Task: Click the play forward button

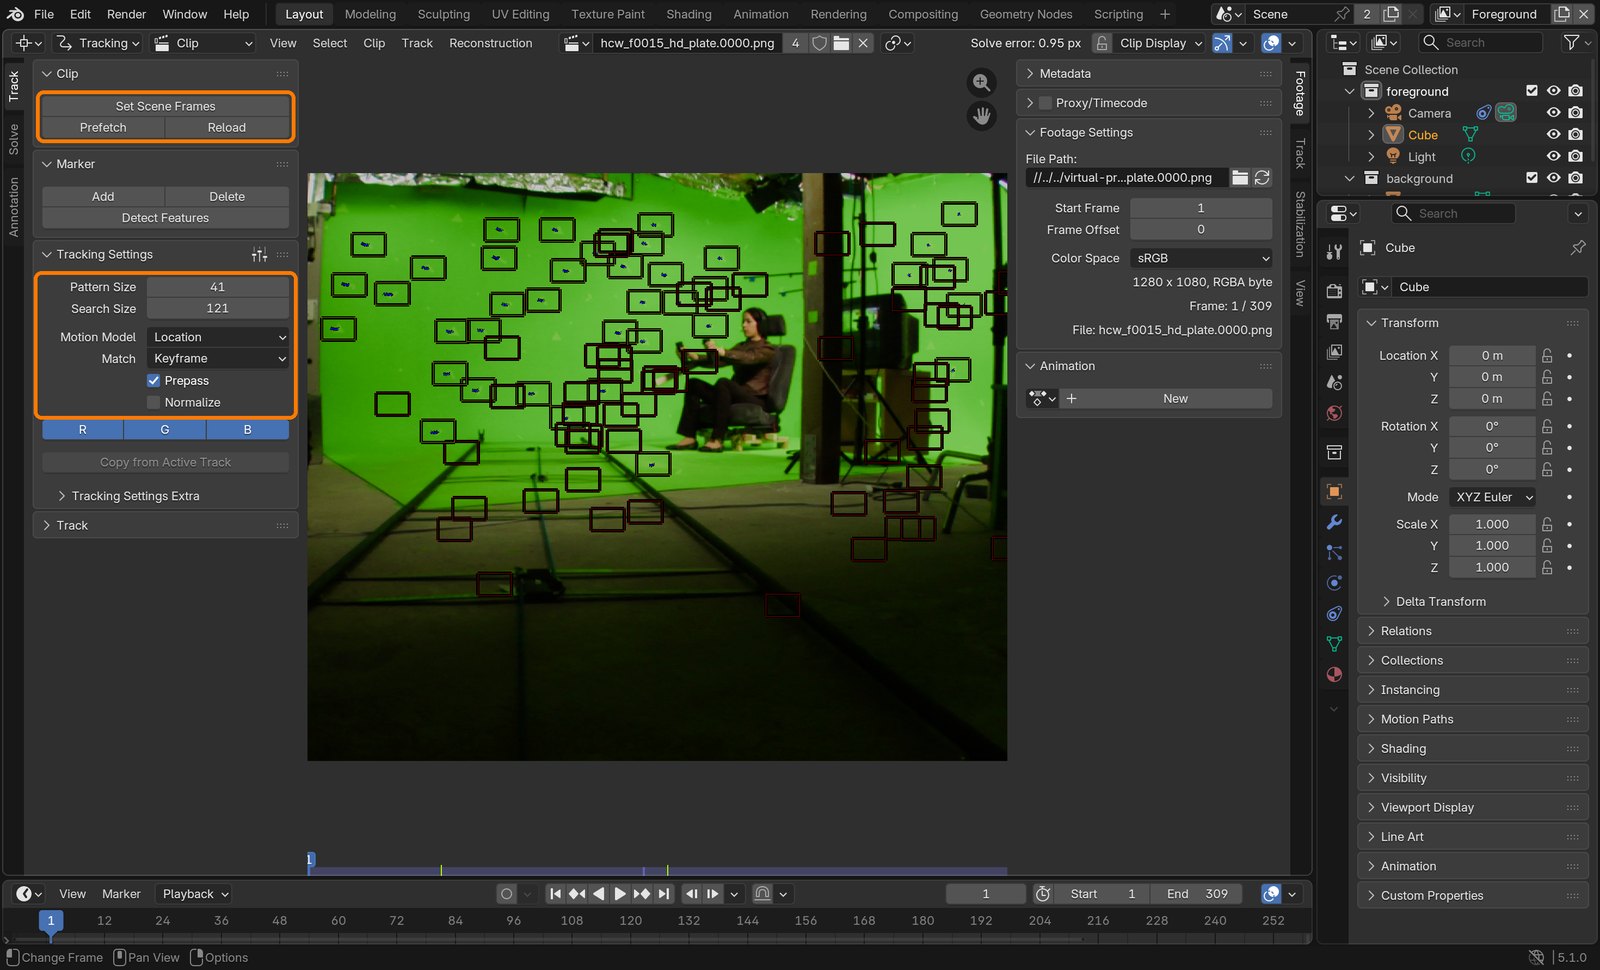Action: pos(620,894)
